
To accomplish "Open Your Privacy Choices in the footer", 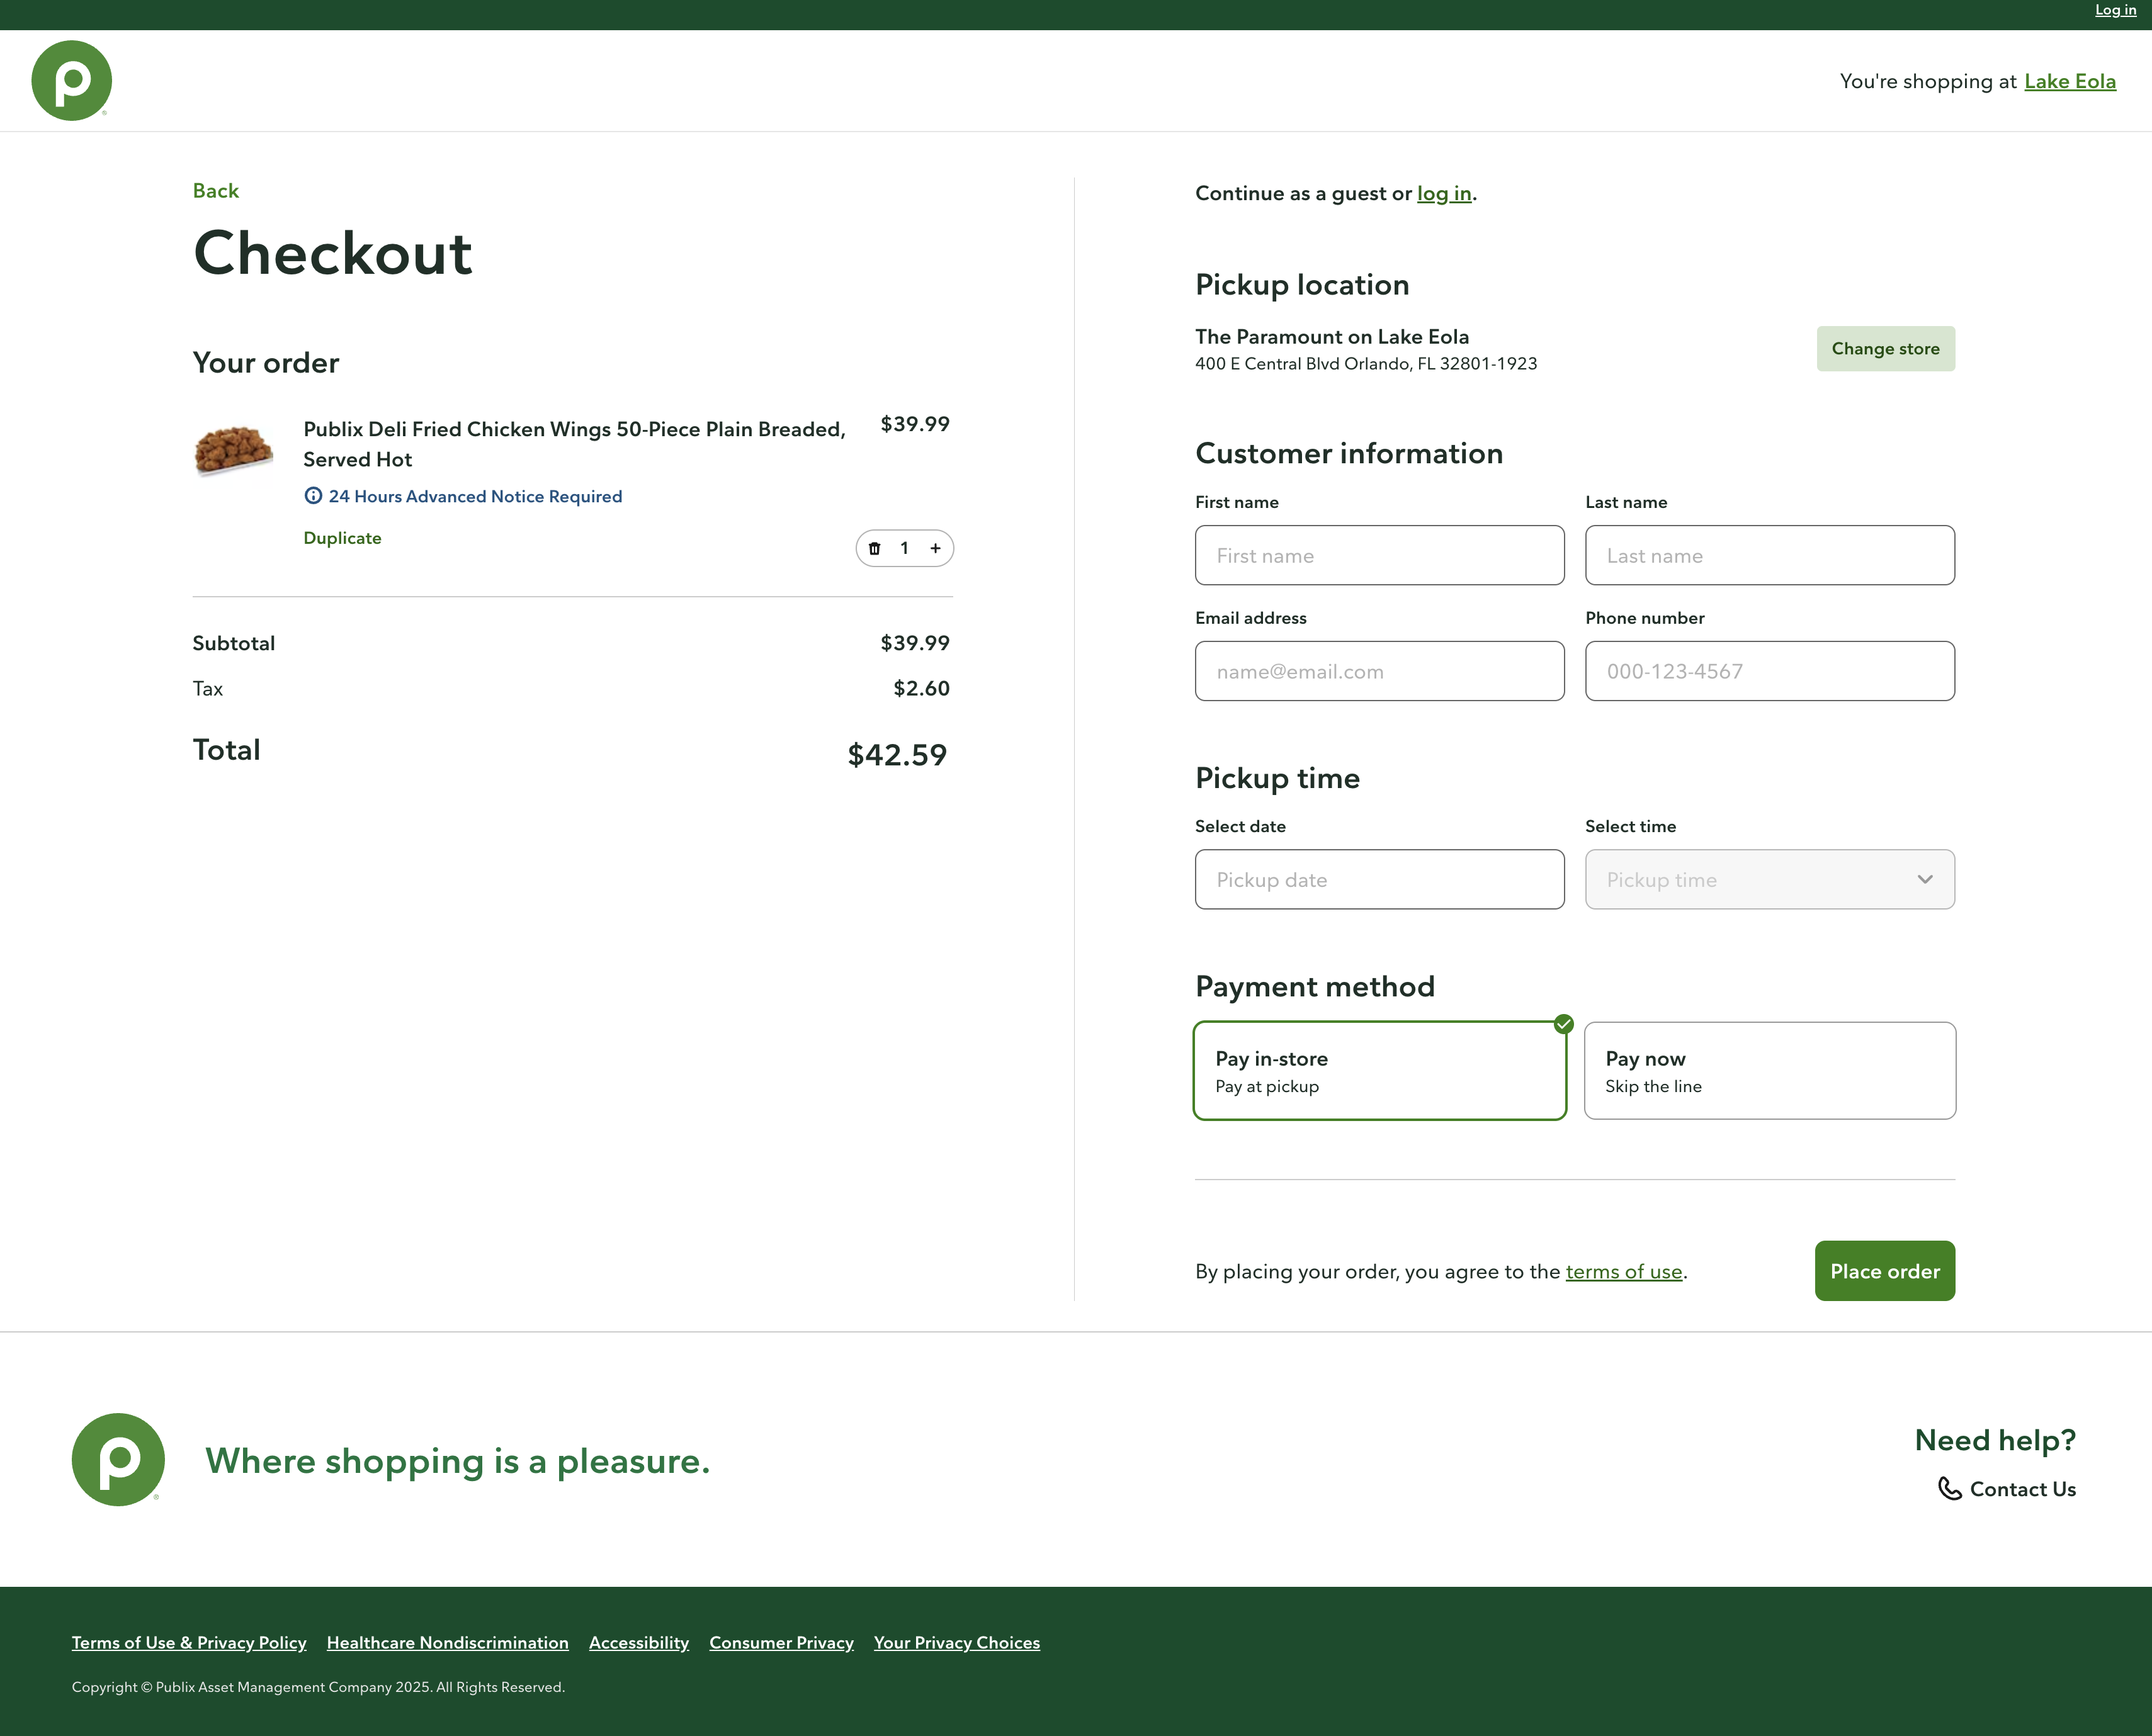I will click(956, 1642).
